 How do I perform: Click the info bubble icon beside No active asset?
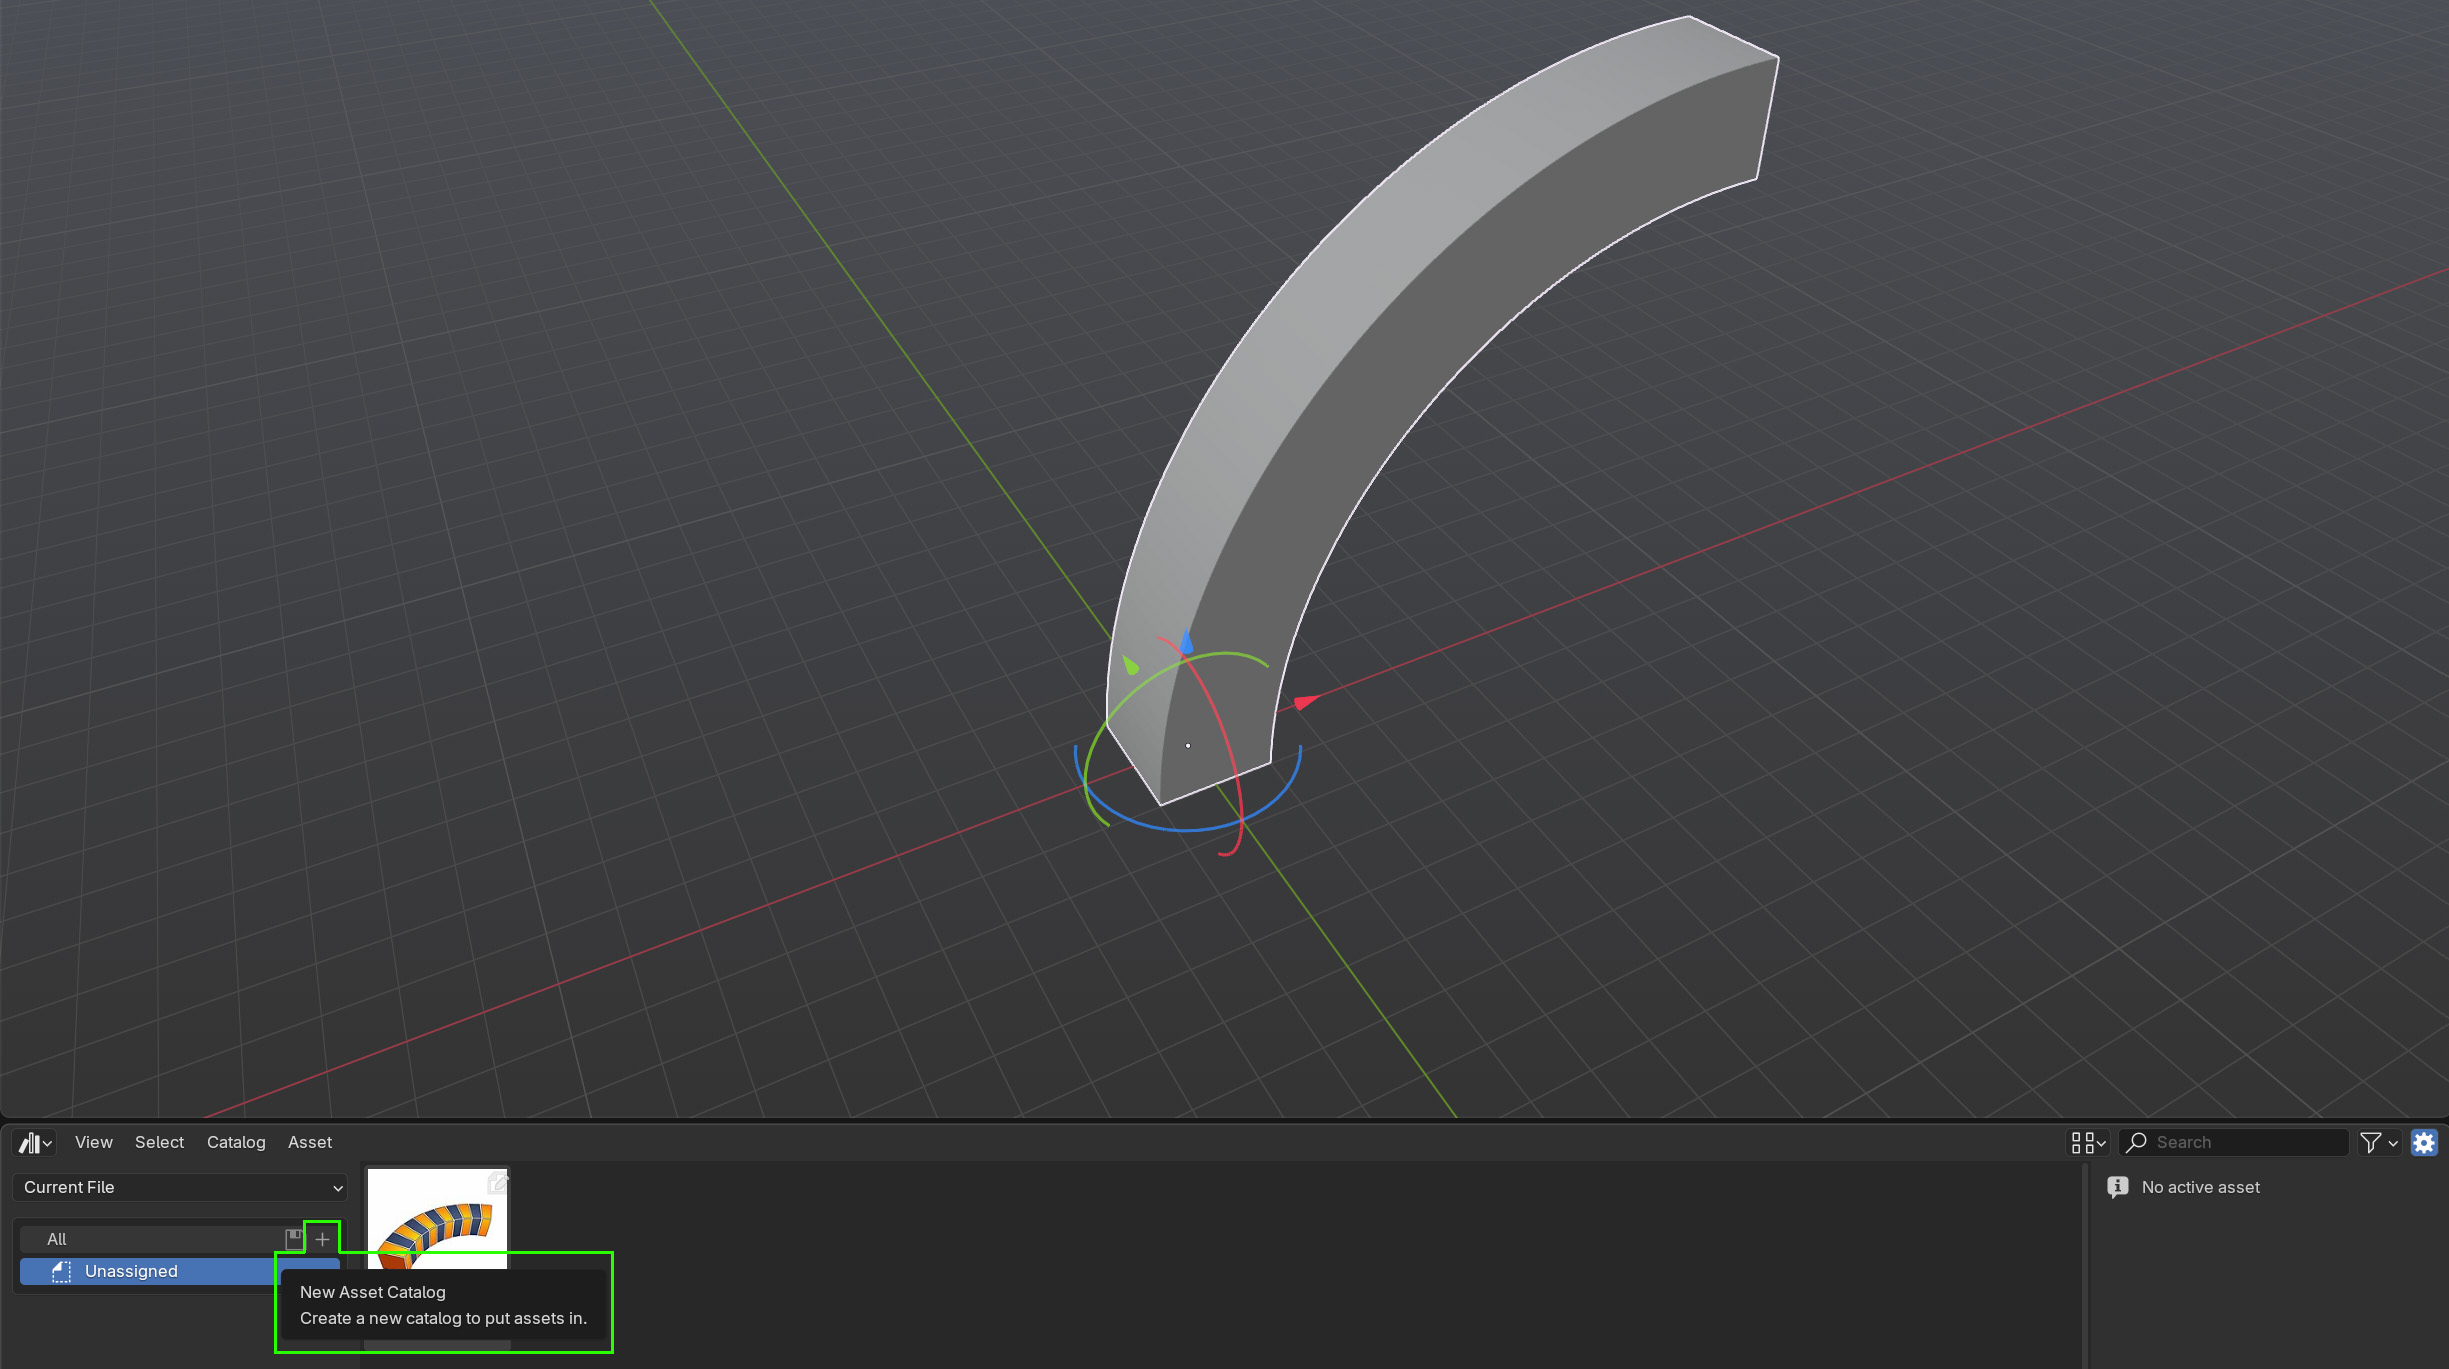click(2117, 1187)
